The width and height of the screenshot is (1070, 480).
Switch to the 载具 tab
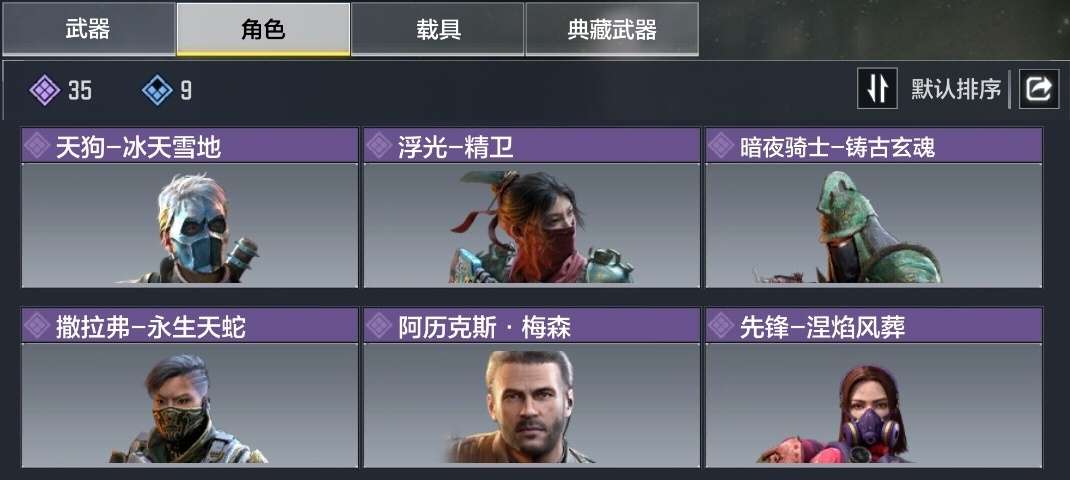pyautogui.click(x=437, y=29)
